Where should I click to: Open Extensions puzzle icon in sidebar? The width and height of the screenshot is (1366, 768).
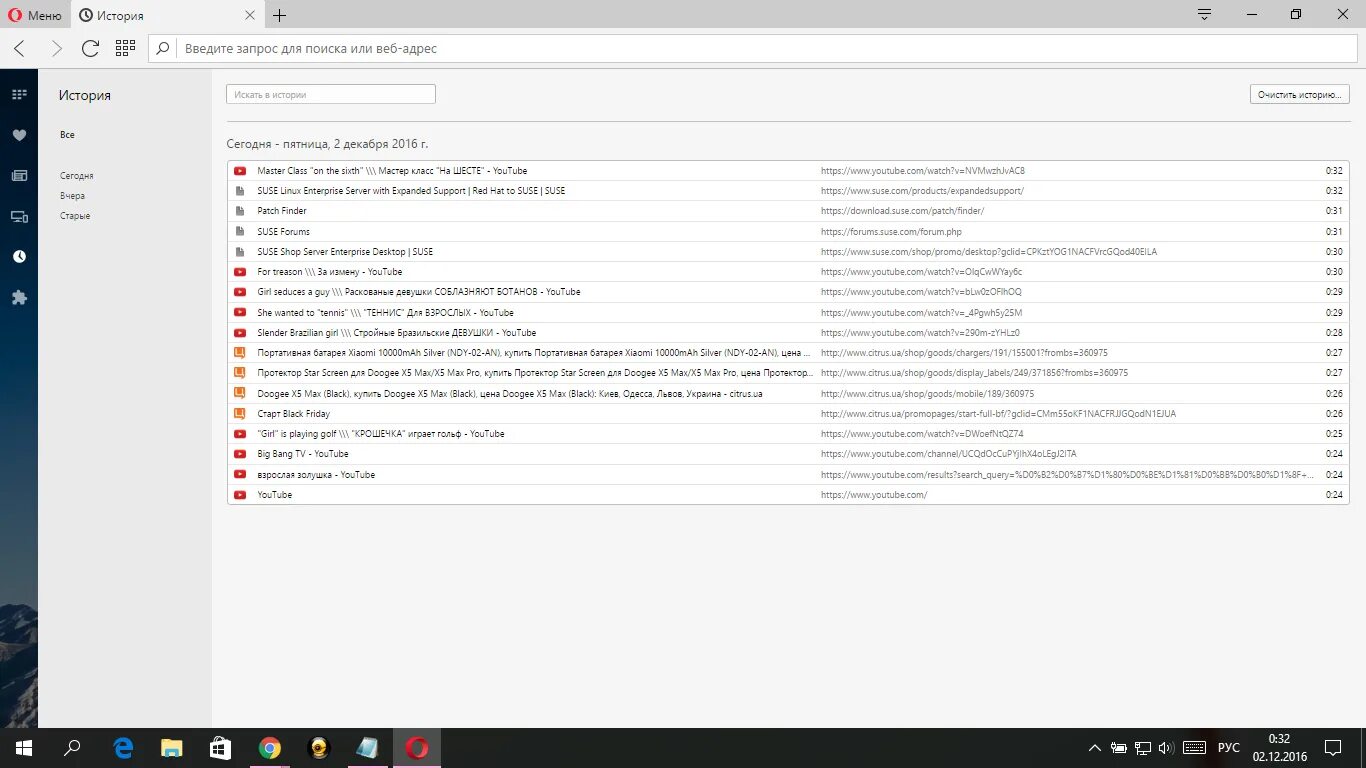(x=19, y=298)
